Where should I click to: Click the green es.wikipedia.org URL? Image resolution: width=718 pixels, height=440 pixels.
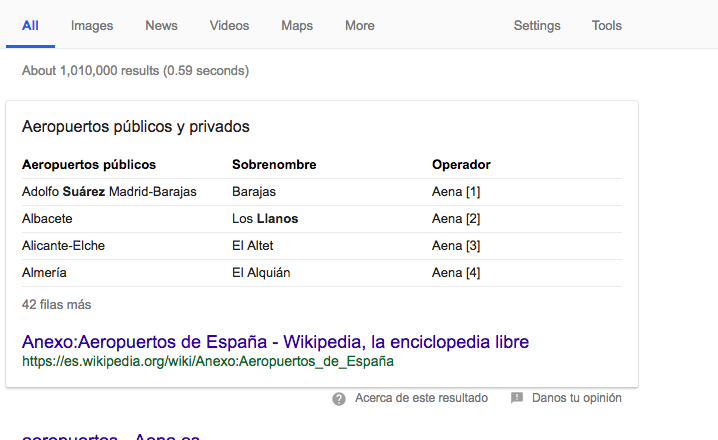[207, 361]
